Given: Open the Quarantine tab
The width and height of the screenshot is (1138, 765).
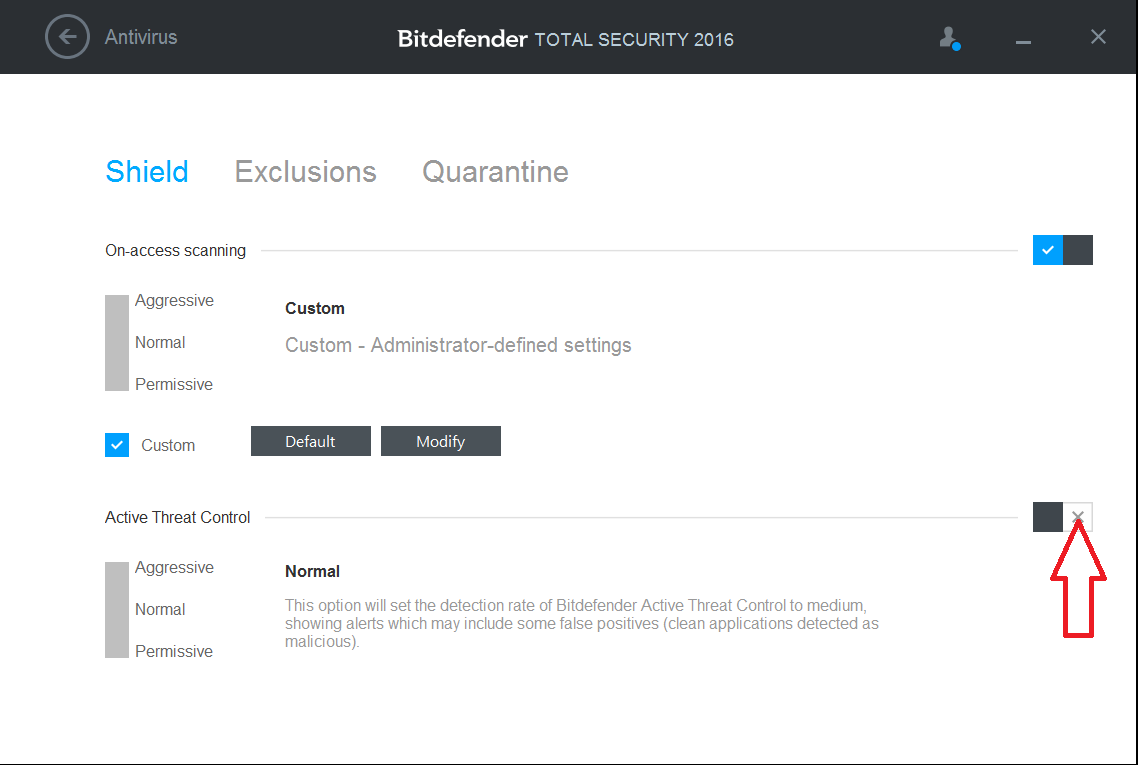Looking at the screenshot, I should 495,172.
